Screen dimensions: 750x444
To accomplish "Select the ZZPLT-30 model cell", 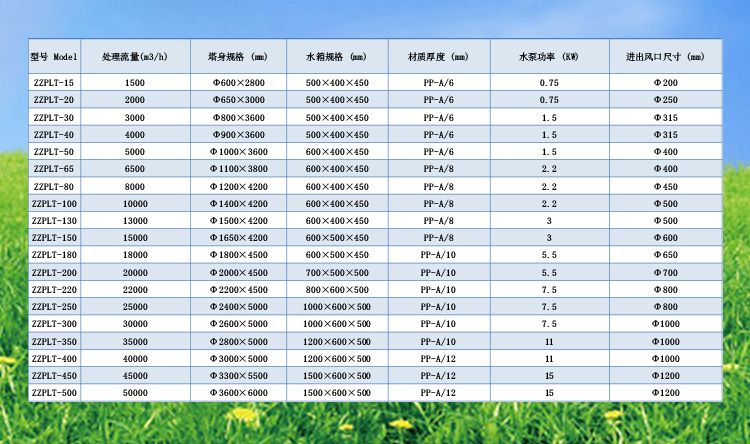I will tap(54, 117).
